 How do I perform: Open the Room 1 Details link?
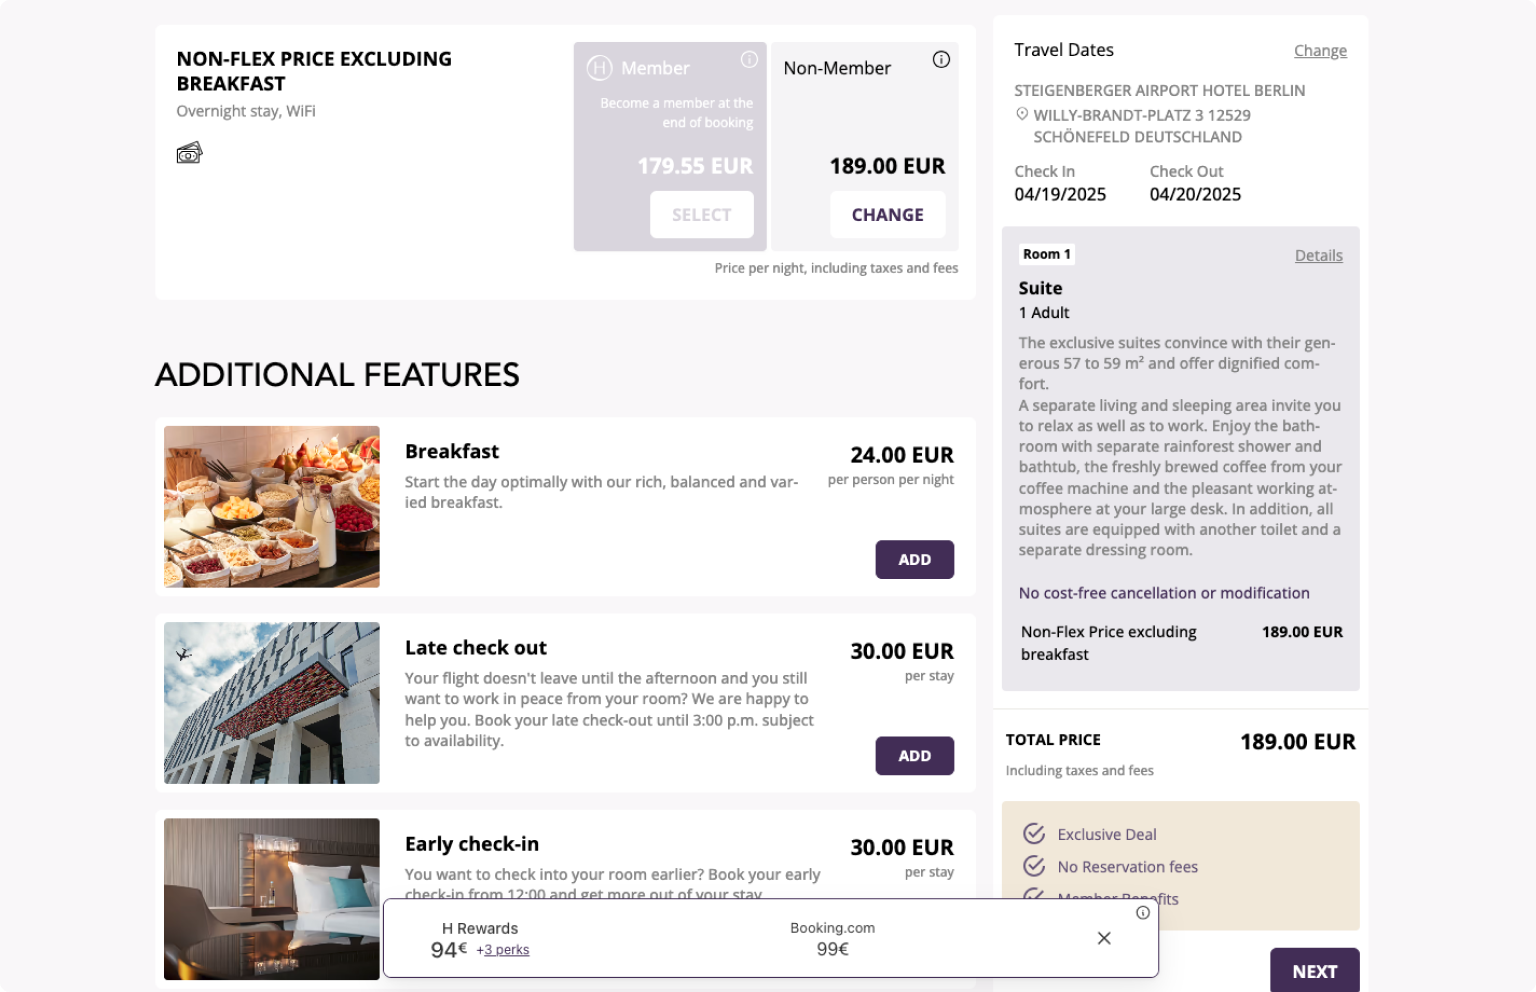[x=1319, y=256]
